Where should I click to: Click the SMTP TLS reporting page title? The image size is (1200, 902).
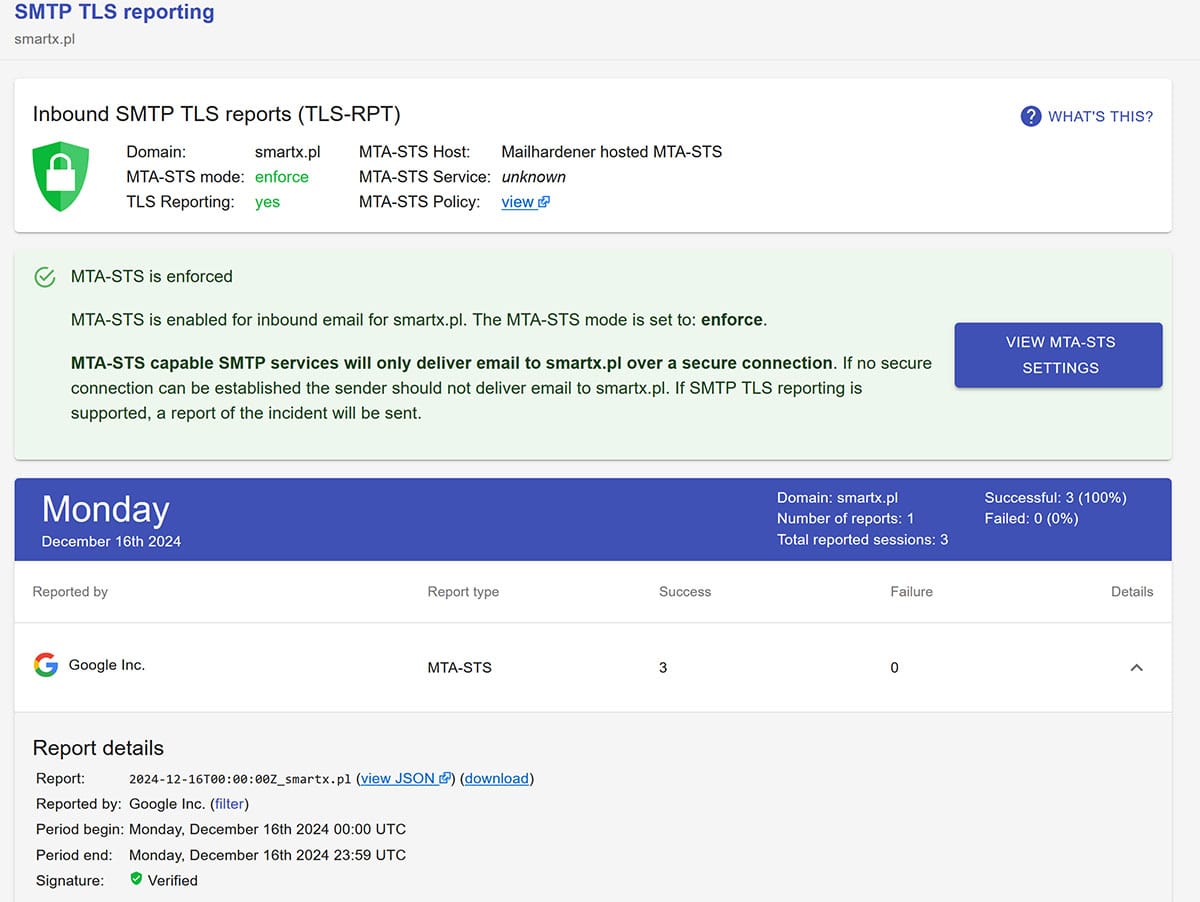114,13
